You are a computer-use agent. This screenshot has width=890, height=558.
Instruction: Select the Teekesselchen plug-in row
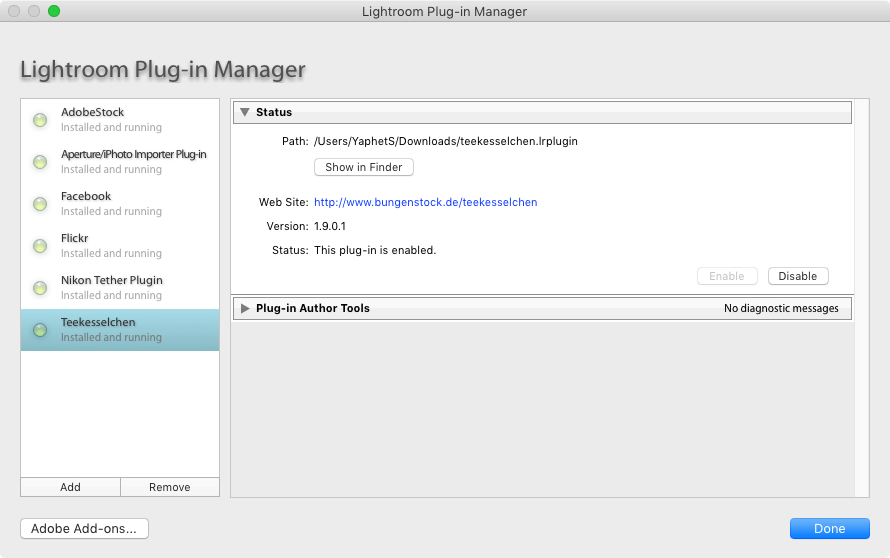pos(120,330)
